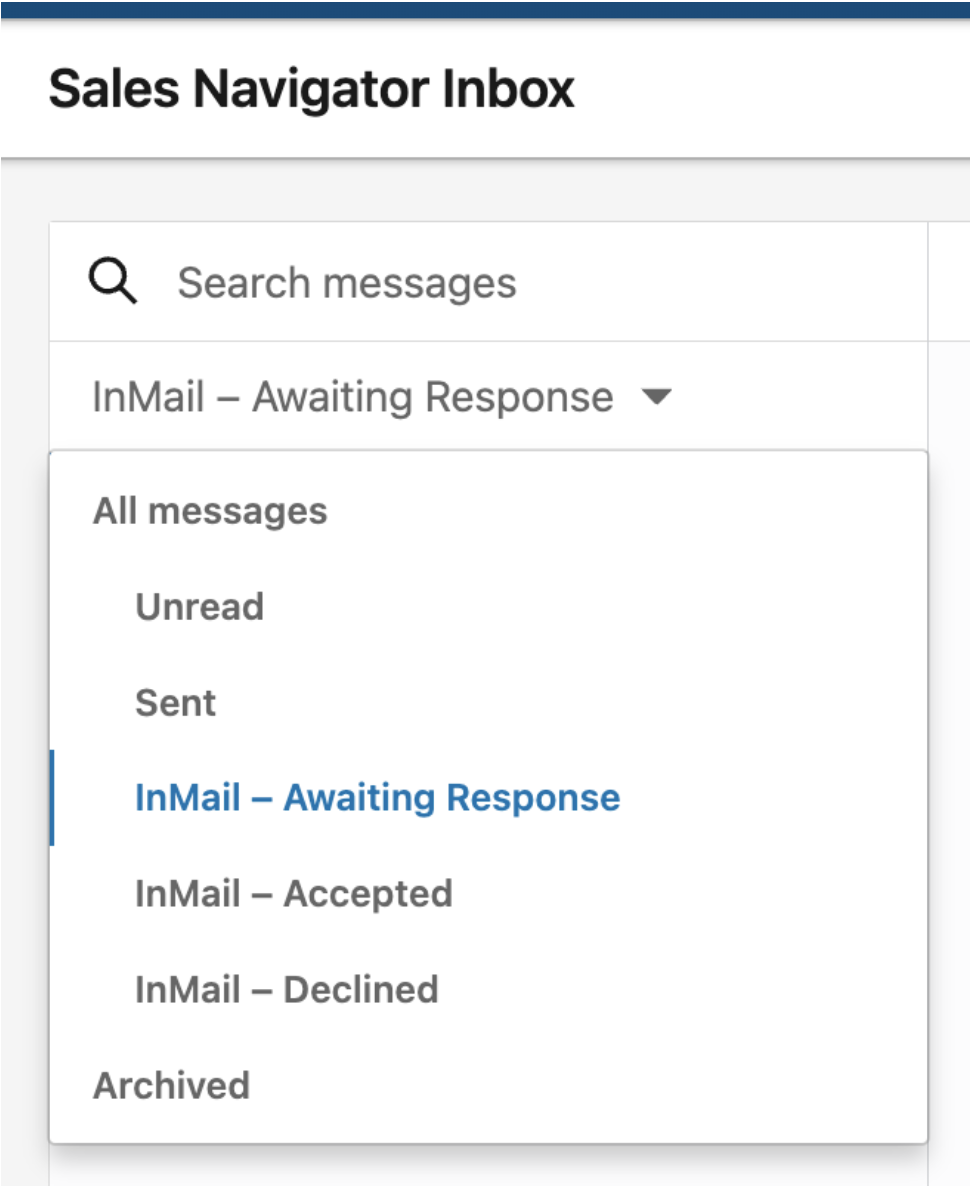Image resolution: width=970 pixels, height=1186 pixels.
Task: Pick Sent from the dropdown list
Action: (176, 702)
